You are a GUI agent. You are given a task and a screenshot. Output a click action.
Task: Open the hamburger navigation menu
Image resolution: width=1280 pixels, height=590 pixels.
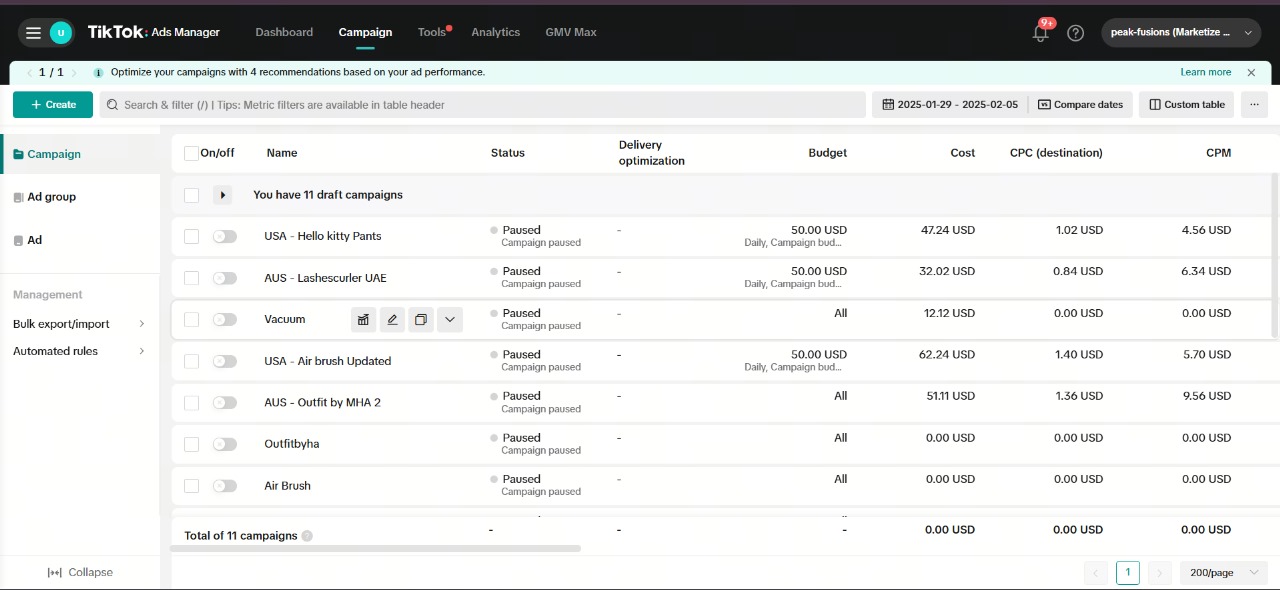pyautogui.click(x=33, y=33)
